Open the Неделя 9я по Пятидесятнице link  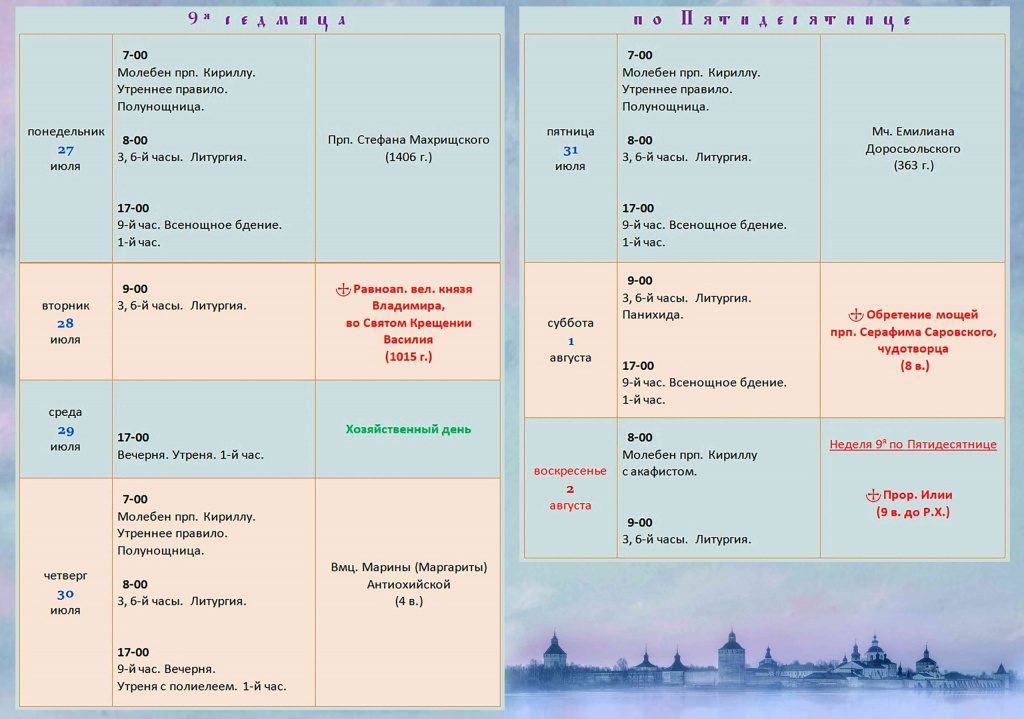(x=913, y=444)
